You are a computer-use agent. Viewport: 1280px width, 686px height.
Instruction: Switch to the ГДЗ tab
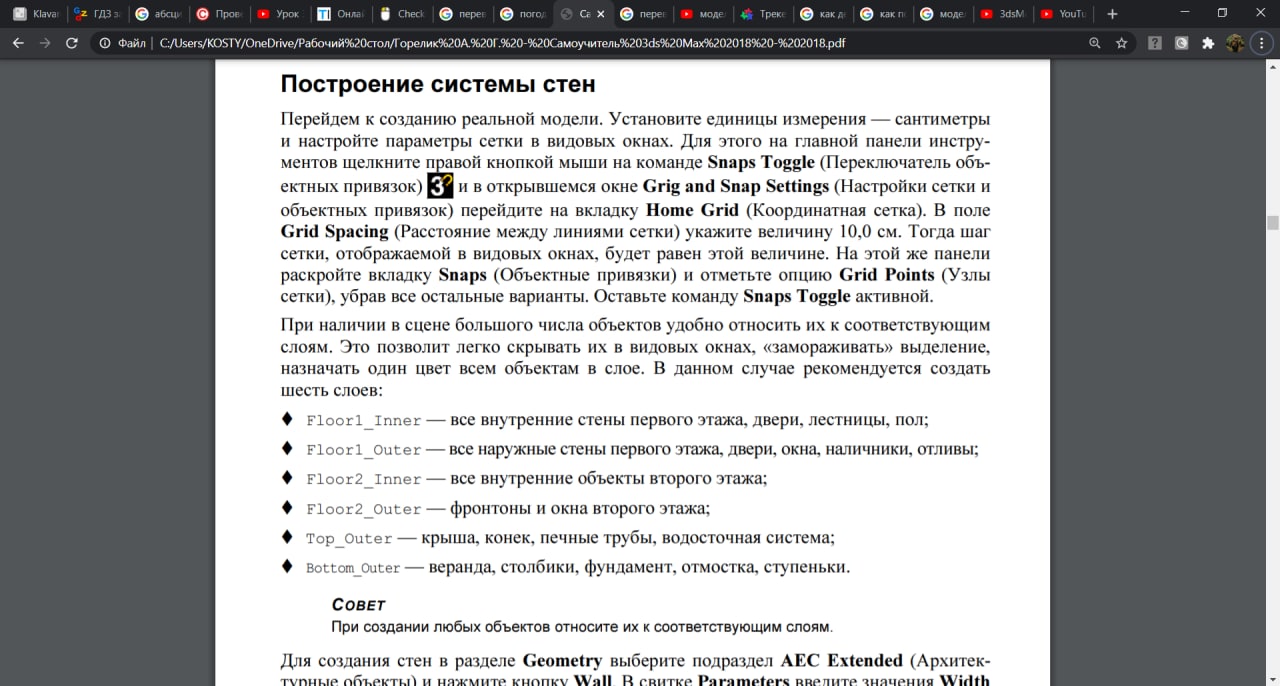click(x=97, y=14)
